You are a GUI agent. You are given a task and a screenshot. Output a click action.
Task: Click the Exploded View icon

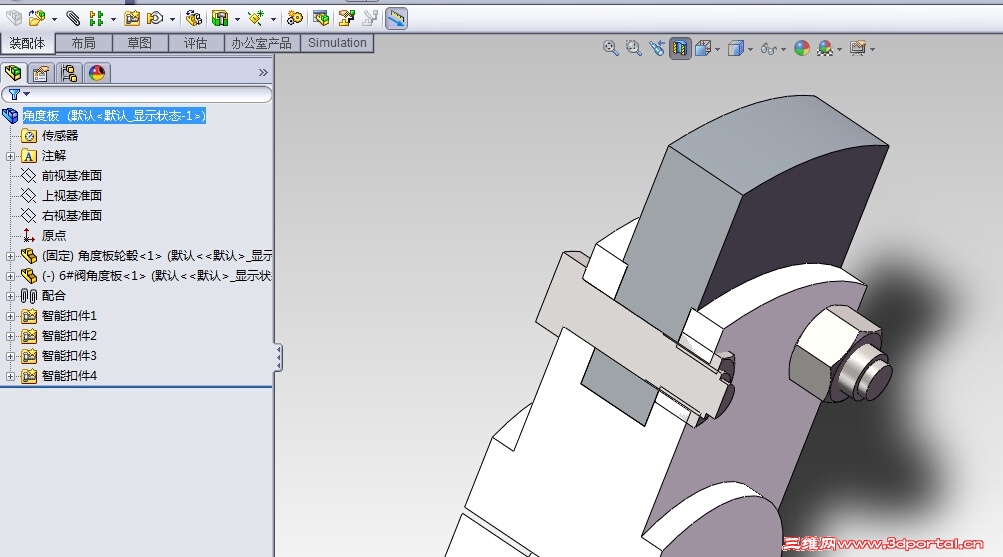[346, 18]
